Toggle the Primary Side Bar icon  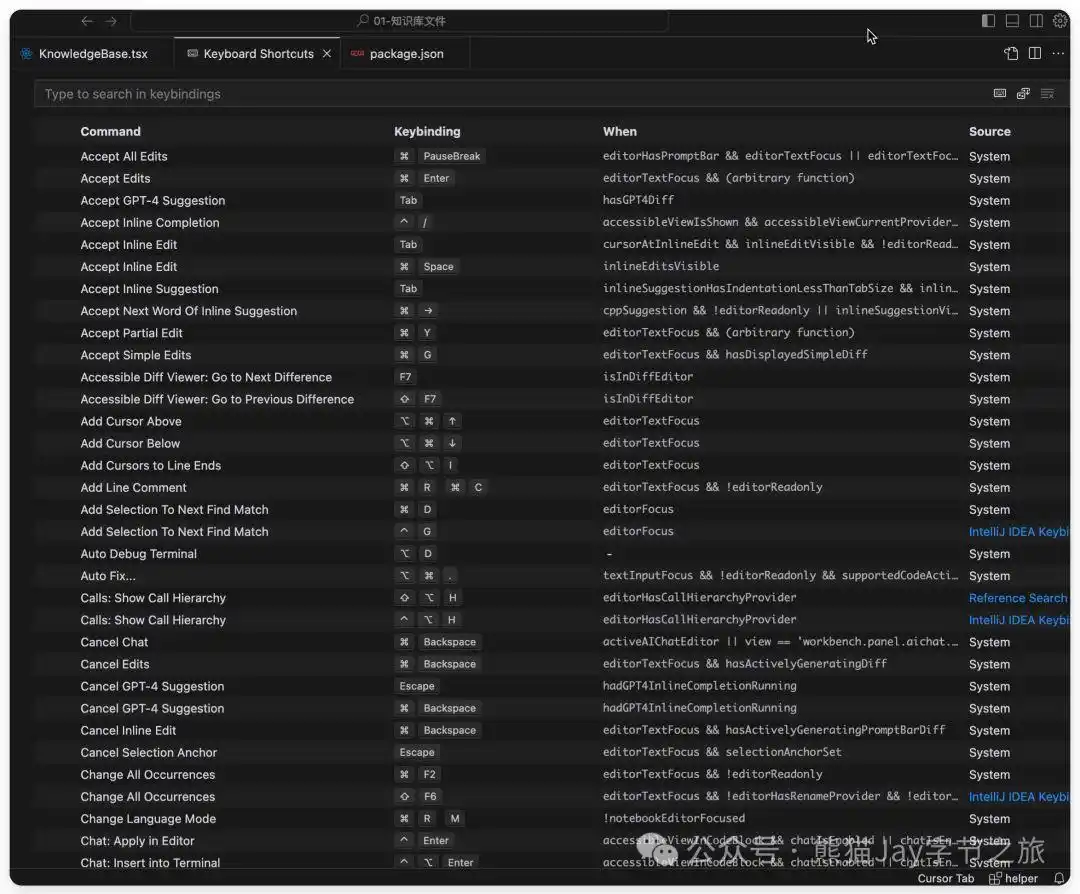point(988,20)
